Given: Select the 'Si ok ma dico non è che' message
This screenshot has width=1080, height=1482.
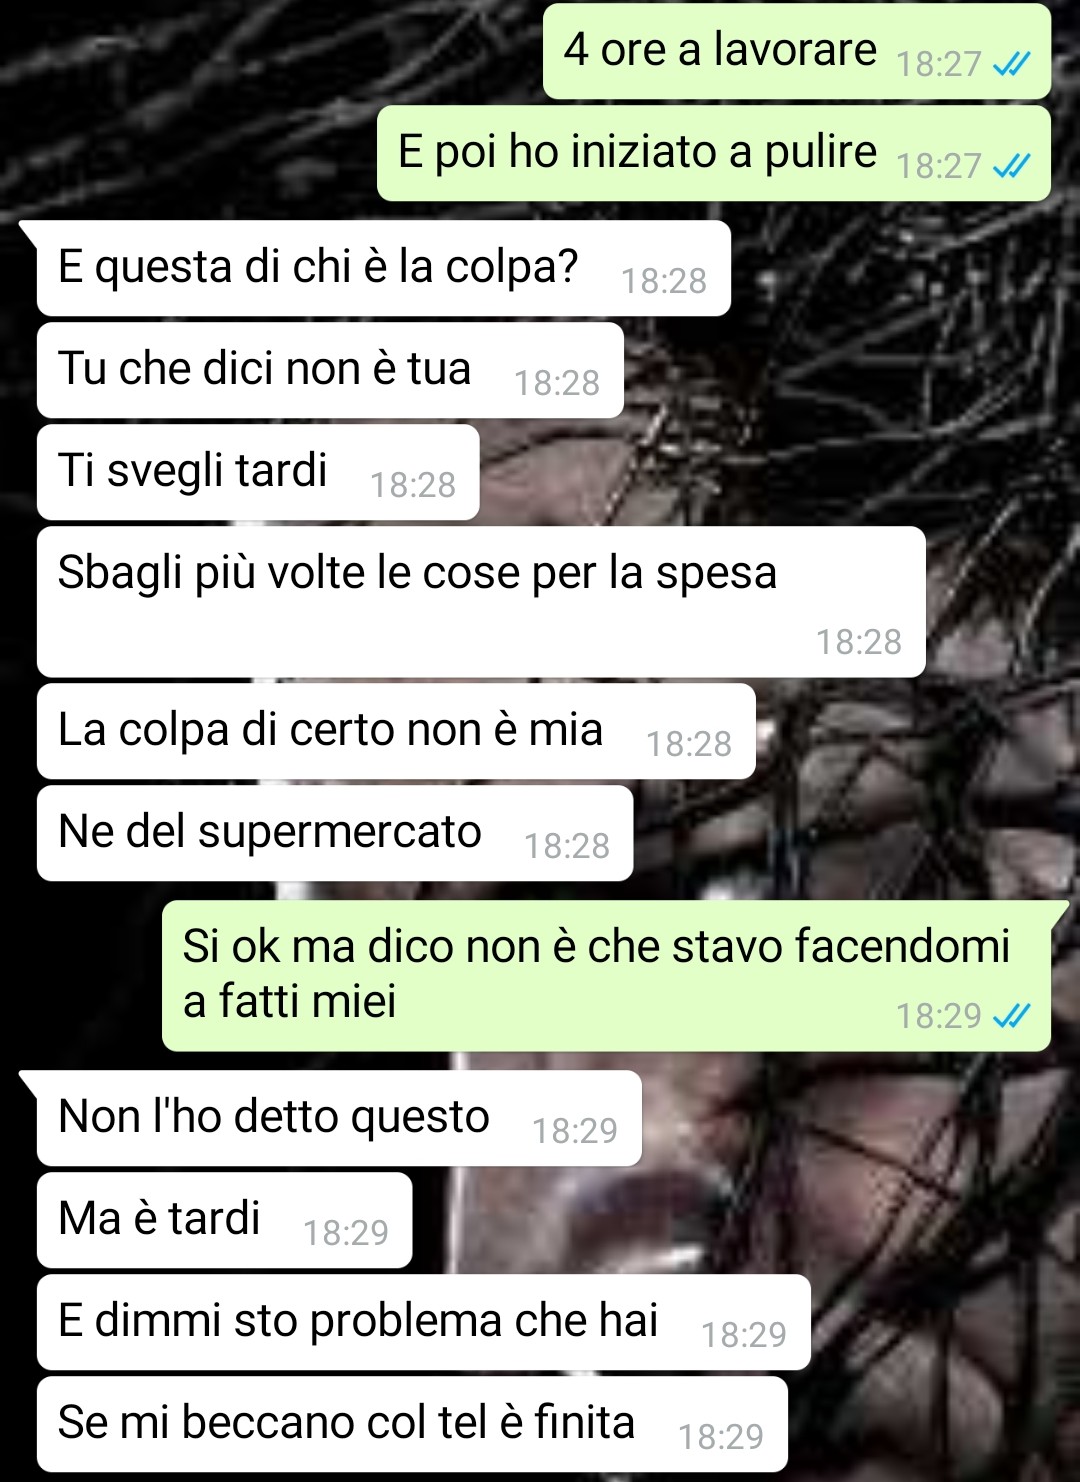Looking at the screenshot, I should [x=606, y=976].
